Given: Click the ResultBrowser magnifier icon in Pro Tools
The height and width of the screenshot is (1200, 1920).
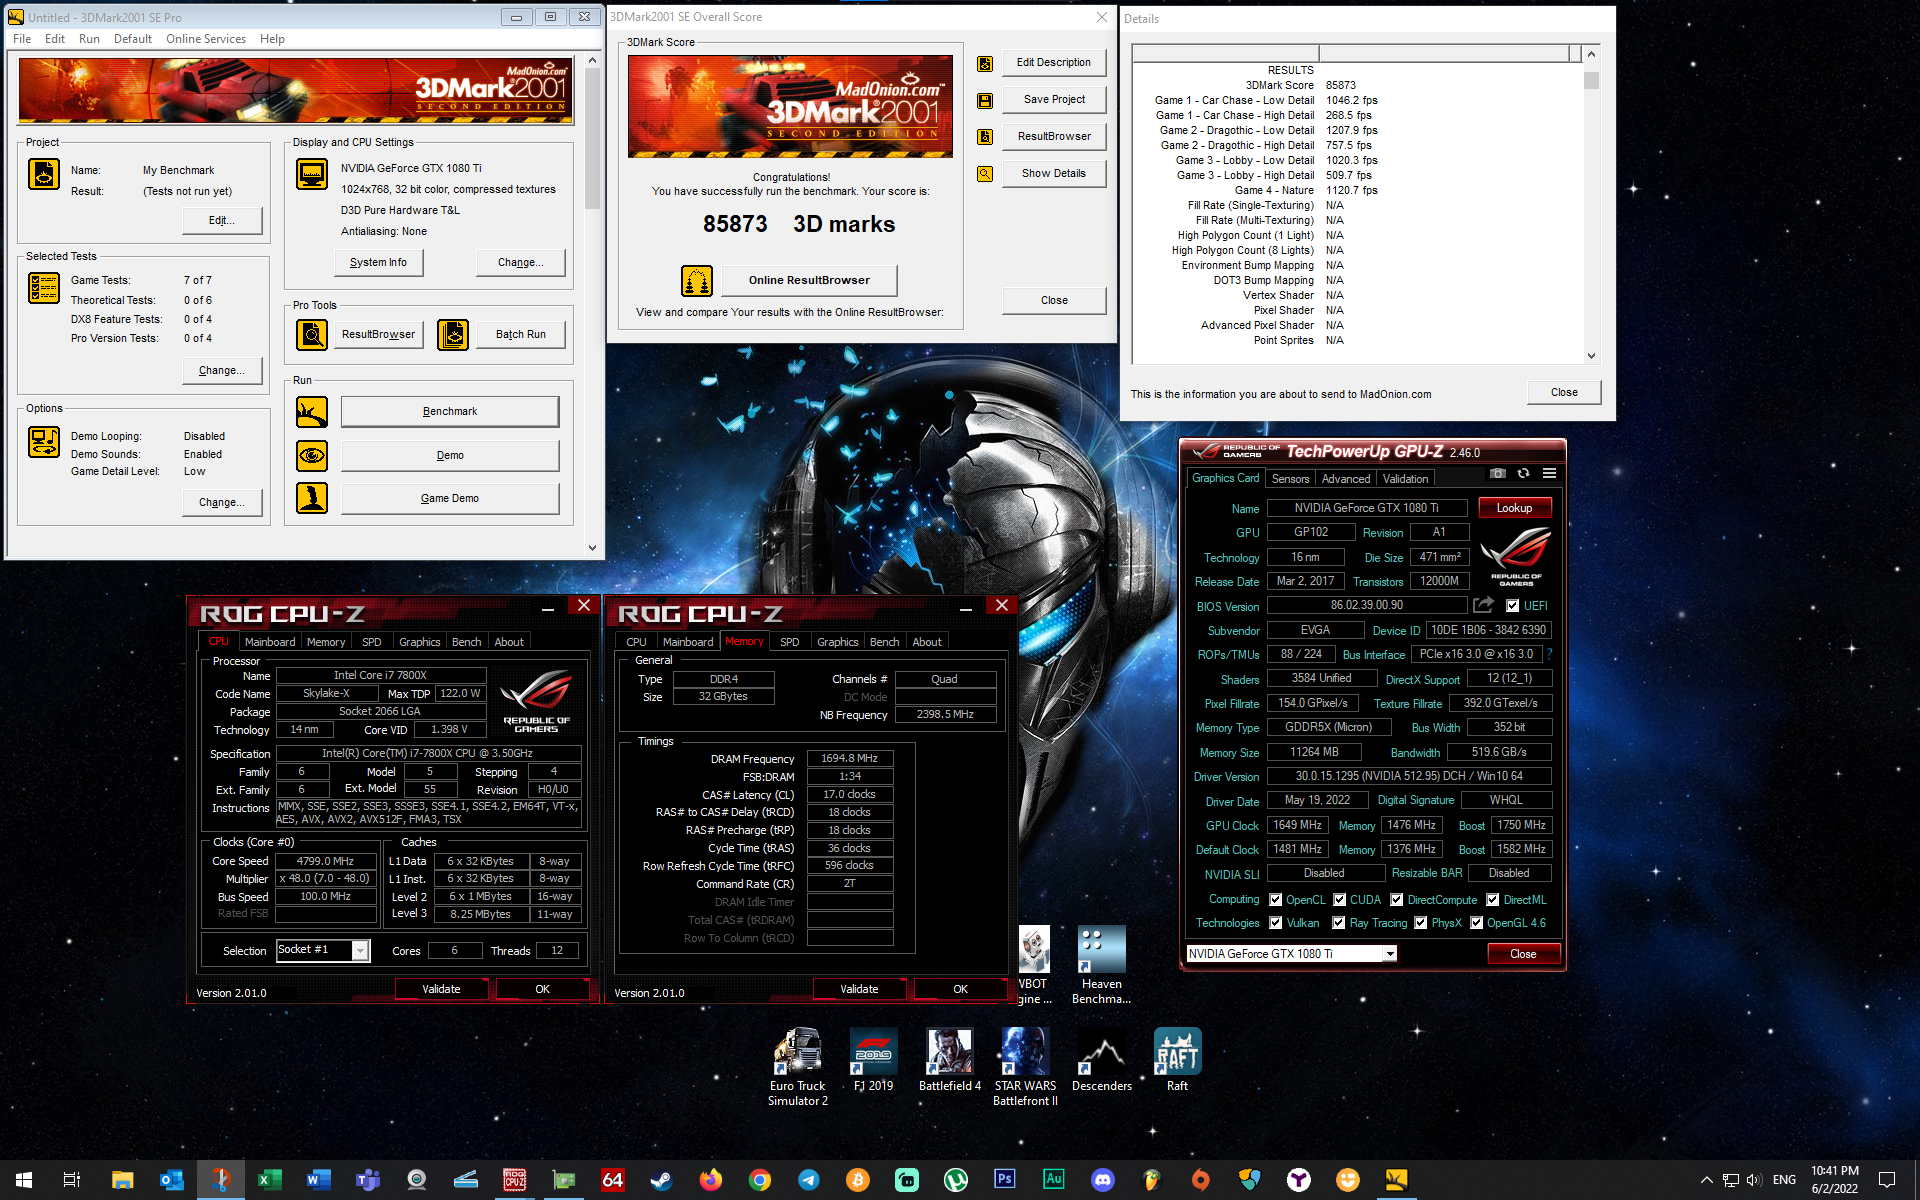Looking at the screenshot, I should click(x=312, y=334).
